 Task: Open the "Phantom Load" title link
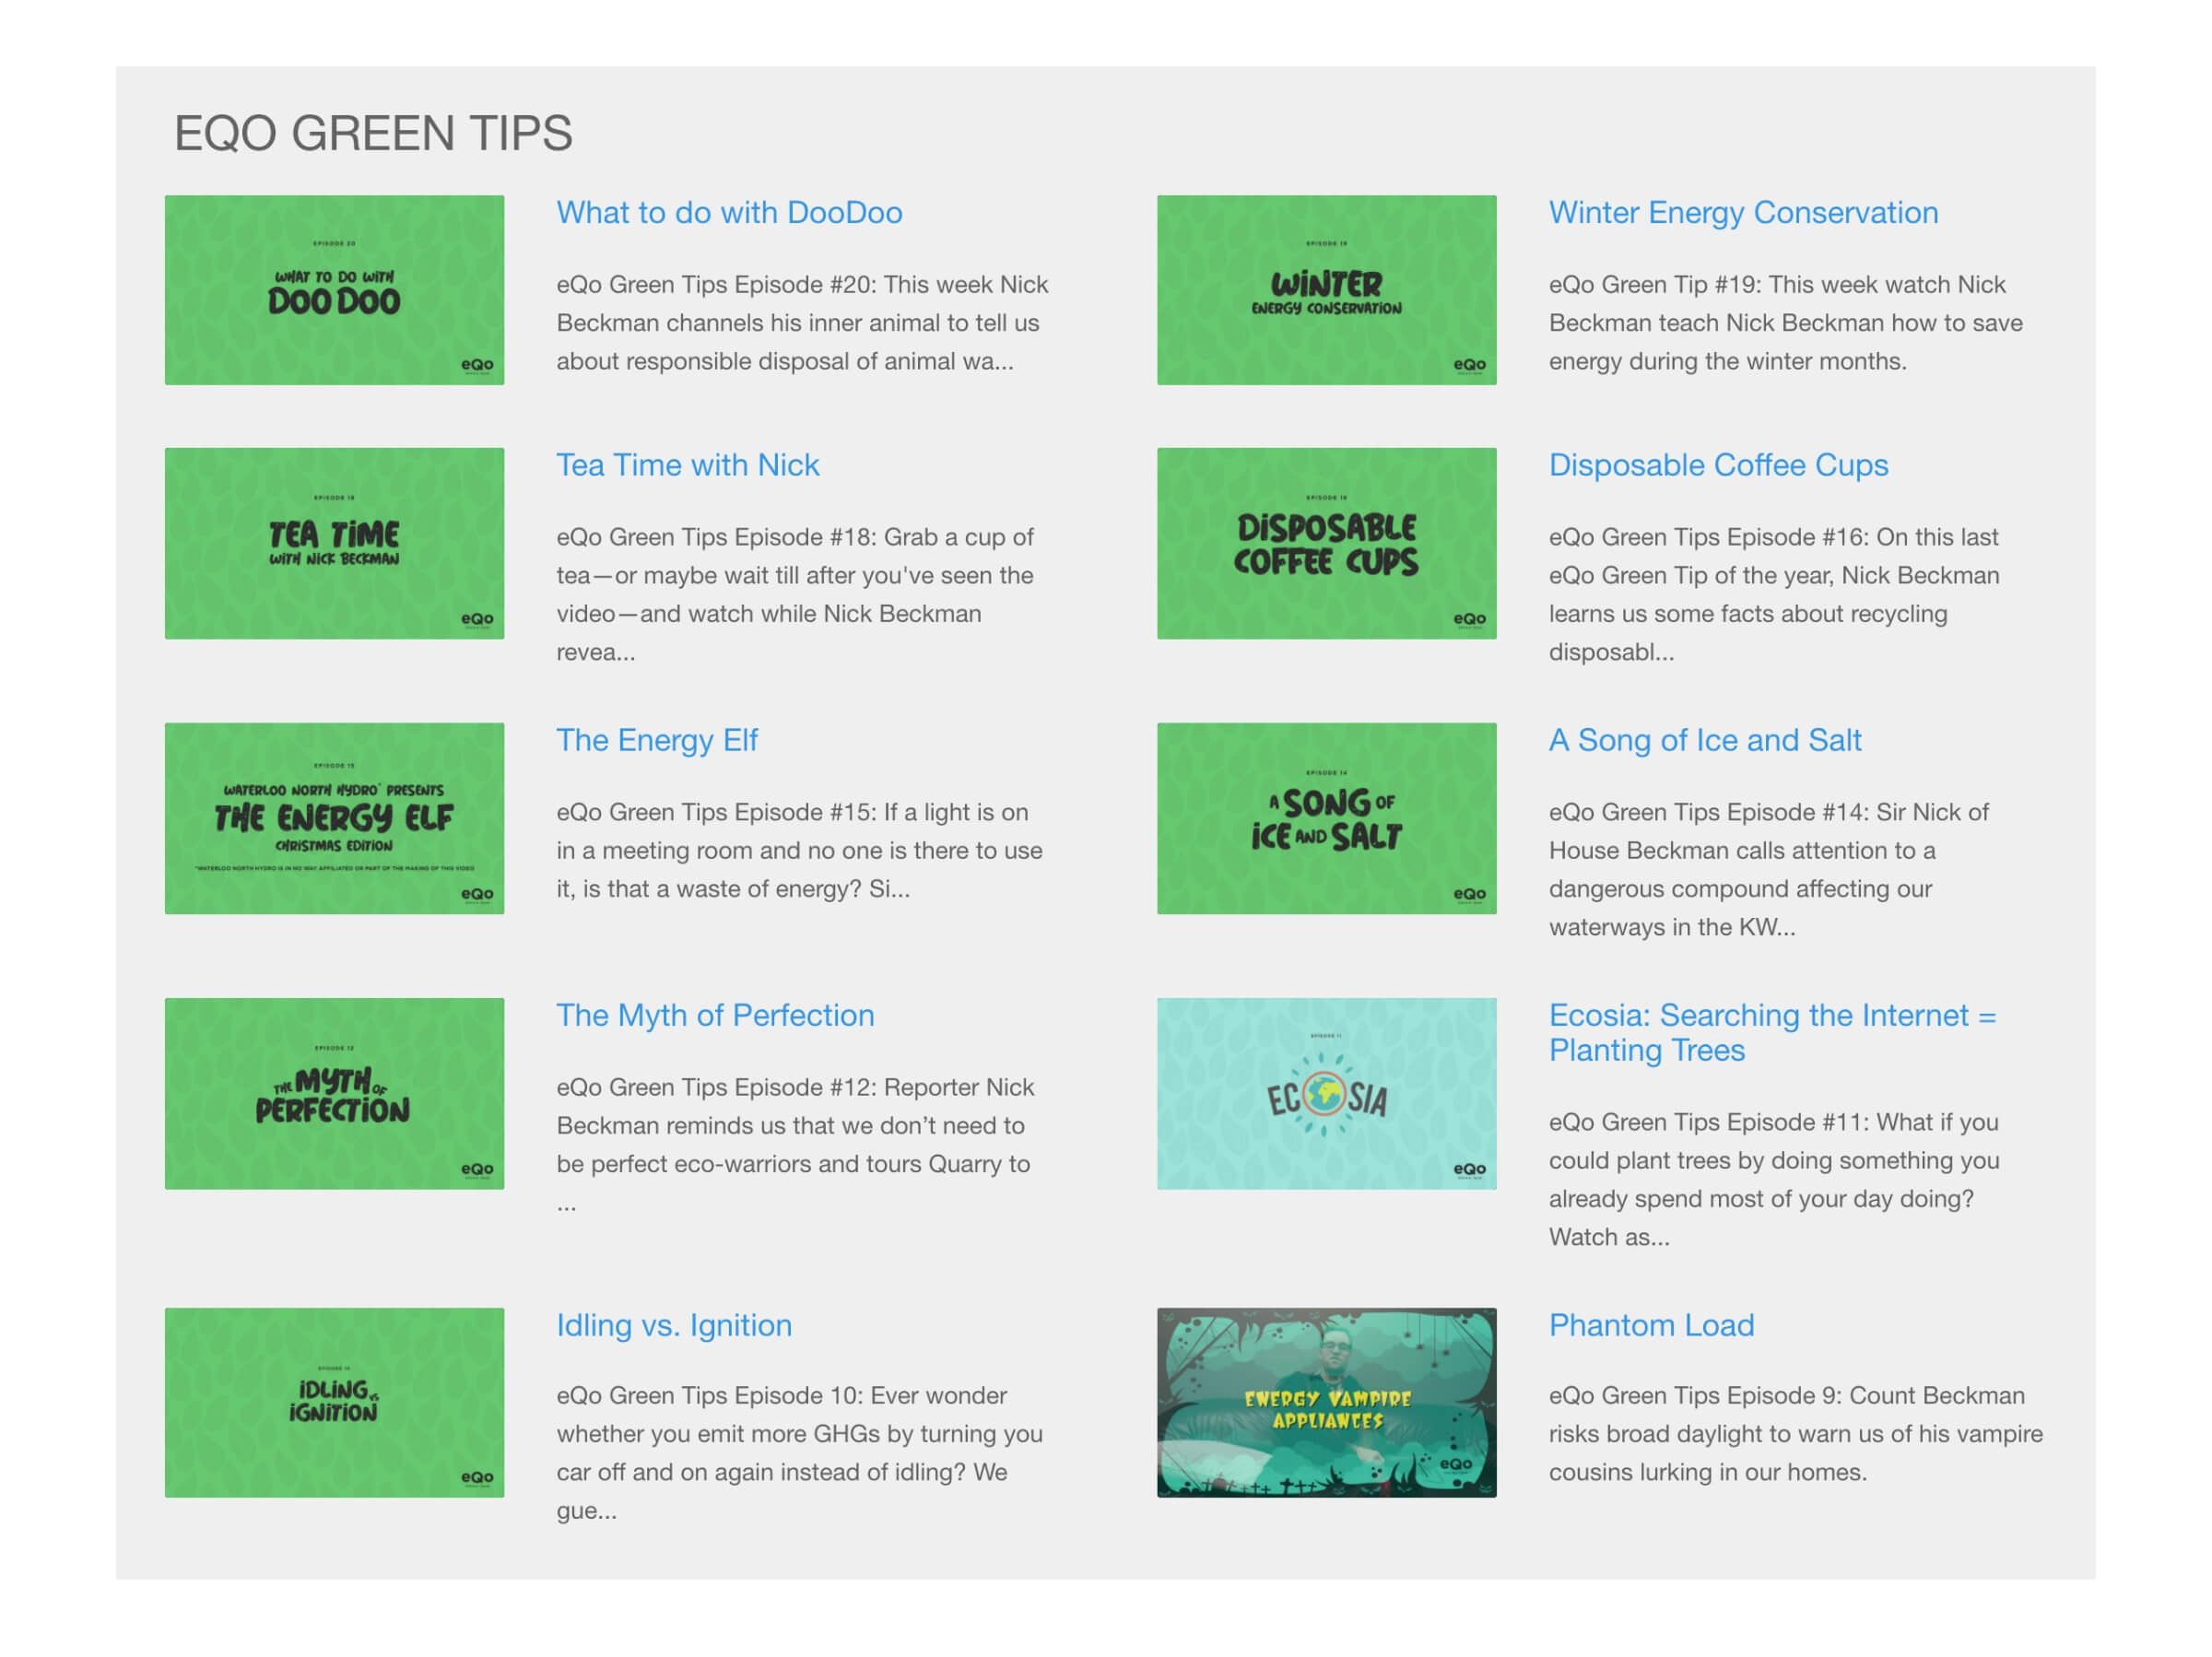[x=1651, y=1325]
